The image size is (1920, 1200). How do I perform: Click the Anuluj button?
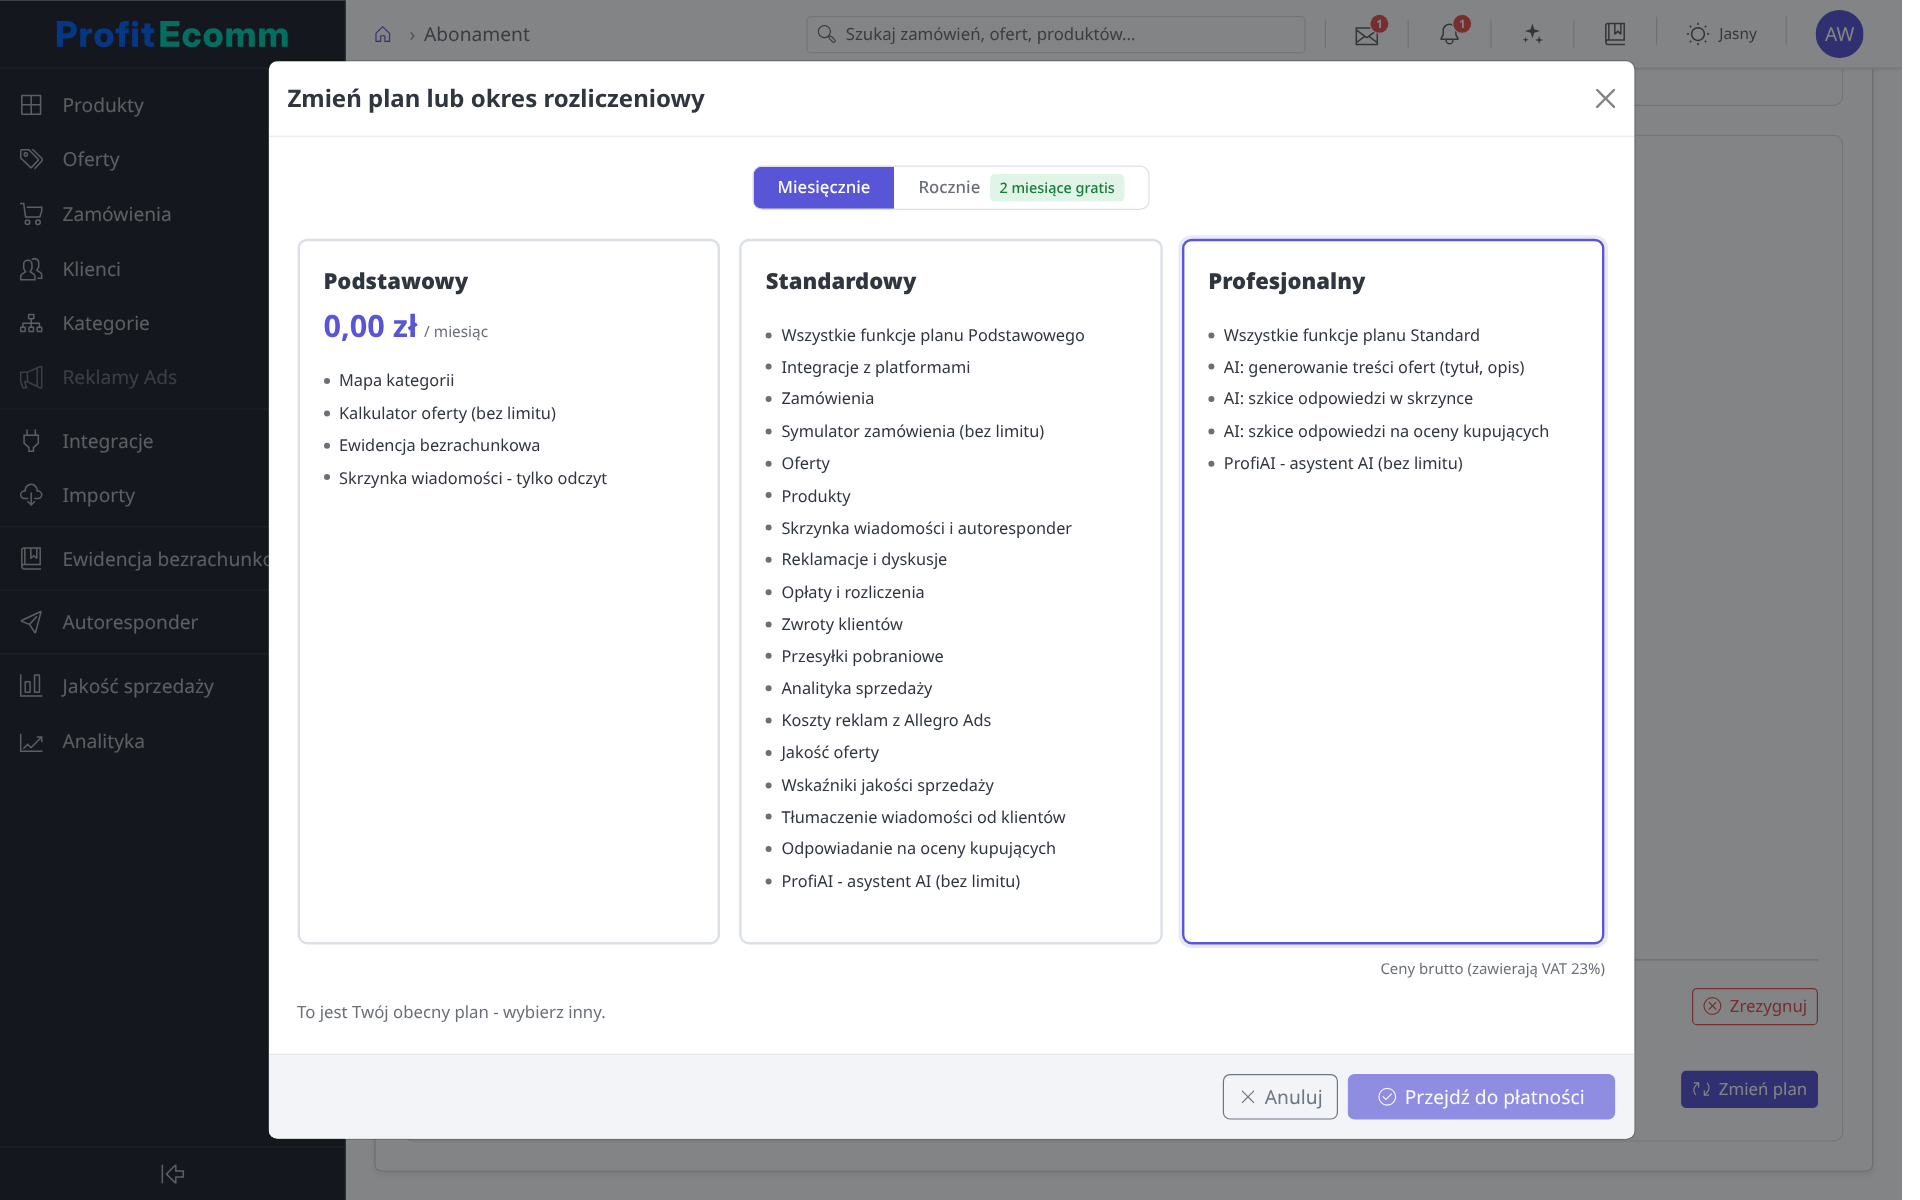[x=1279, y=1097]
